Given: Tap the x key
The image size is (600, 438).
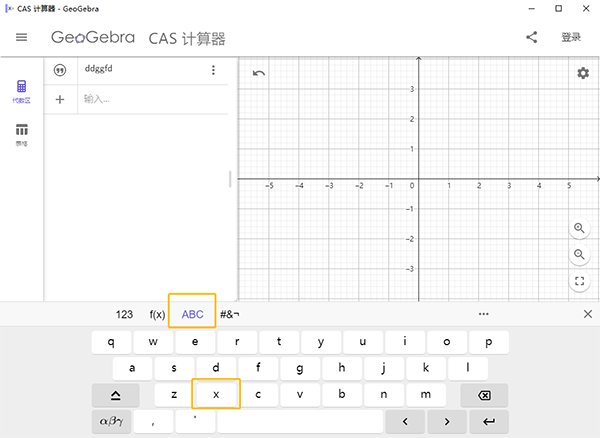Looking at the screenshot, I should 216,394.
